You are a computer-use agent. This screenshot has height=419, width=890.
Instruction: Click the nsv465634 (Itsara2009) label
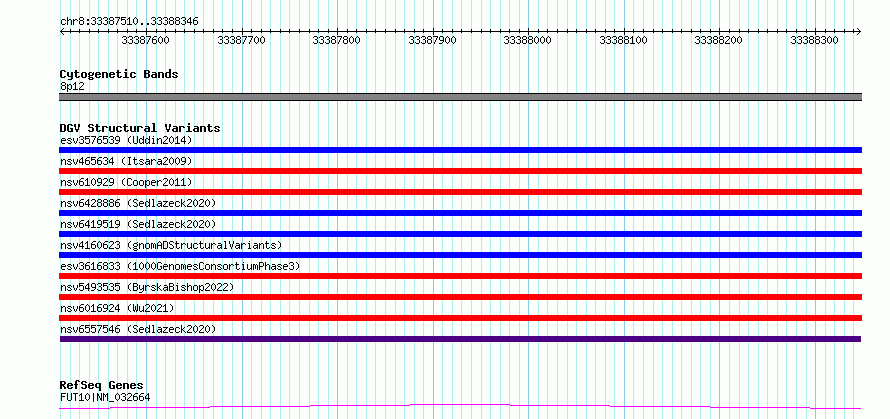point(126,161)
